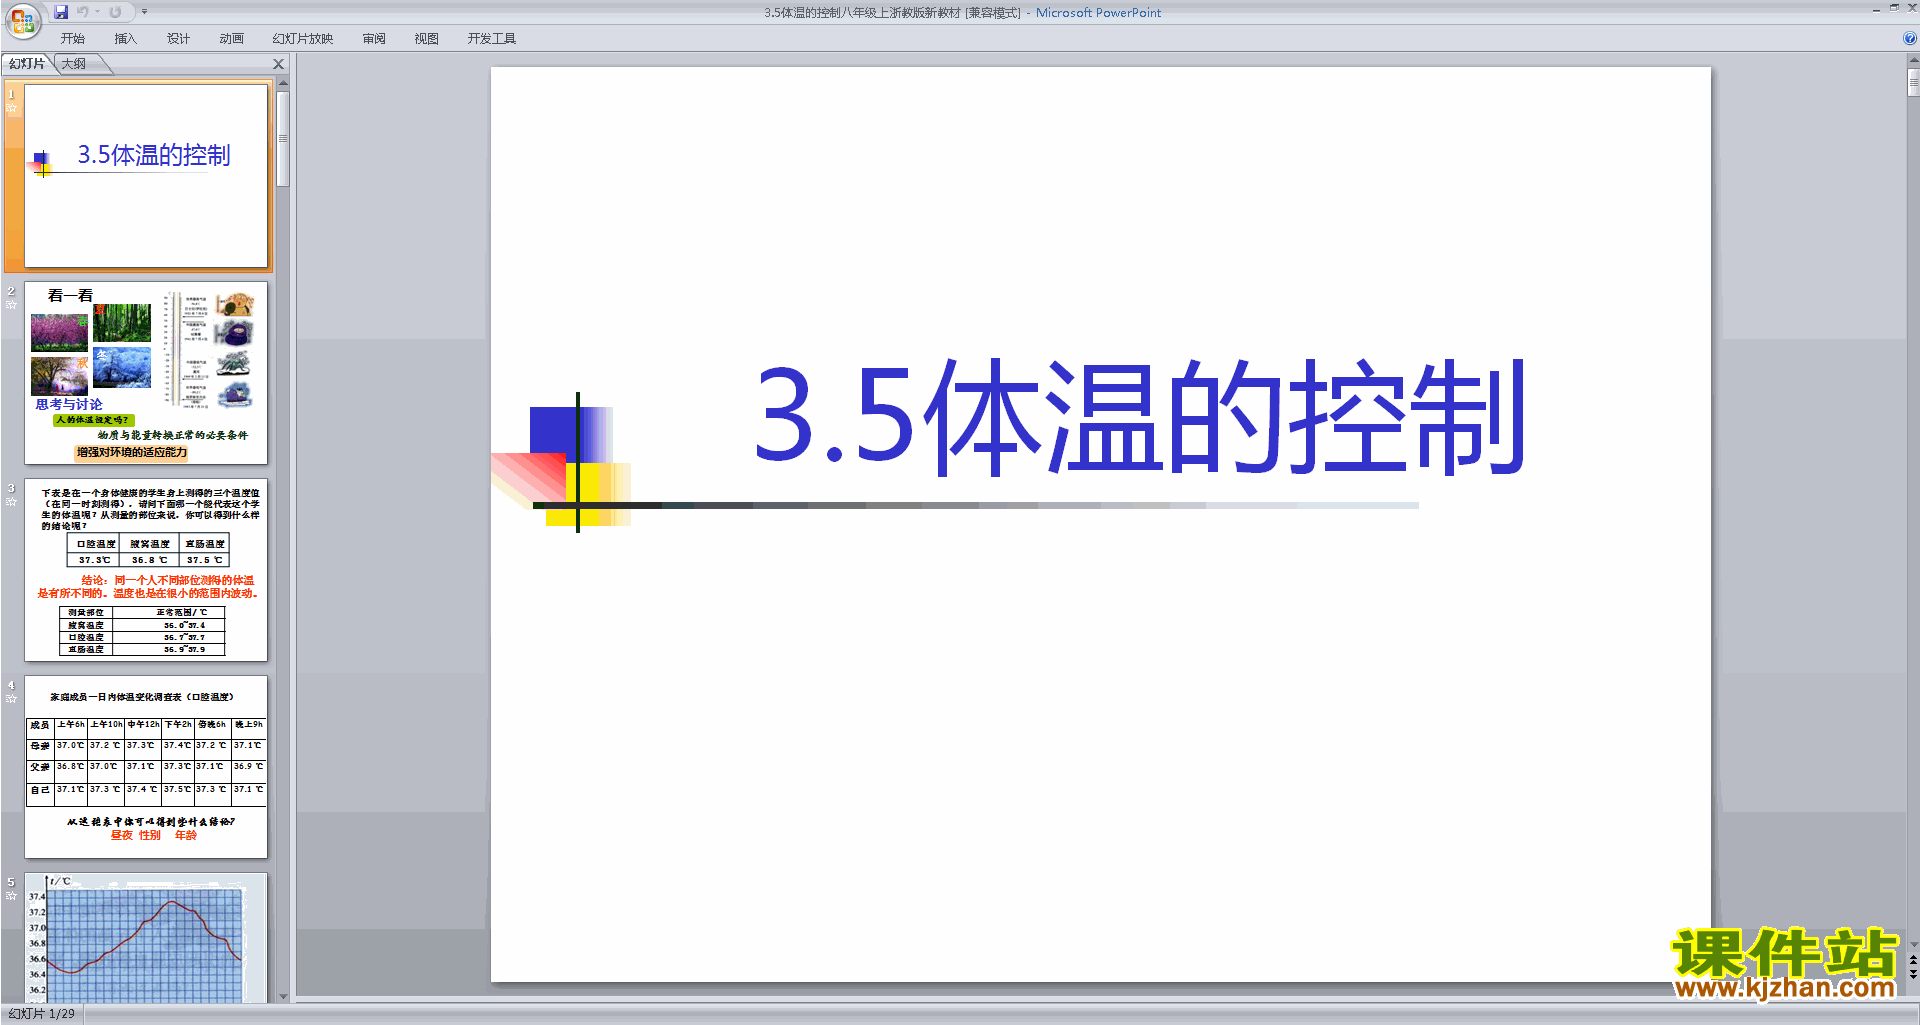Click animation star icon beside slide 5

[11, 896]
